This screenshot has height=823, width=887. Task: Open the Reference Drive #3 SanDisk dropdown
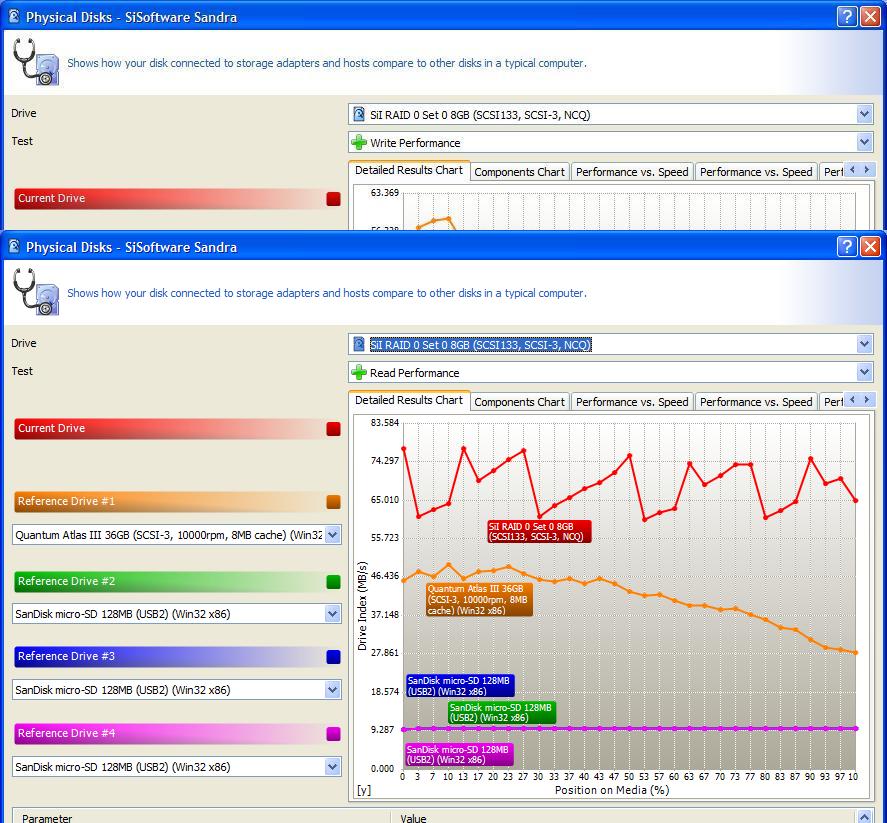(333, 690)
